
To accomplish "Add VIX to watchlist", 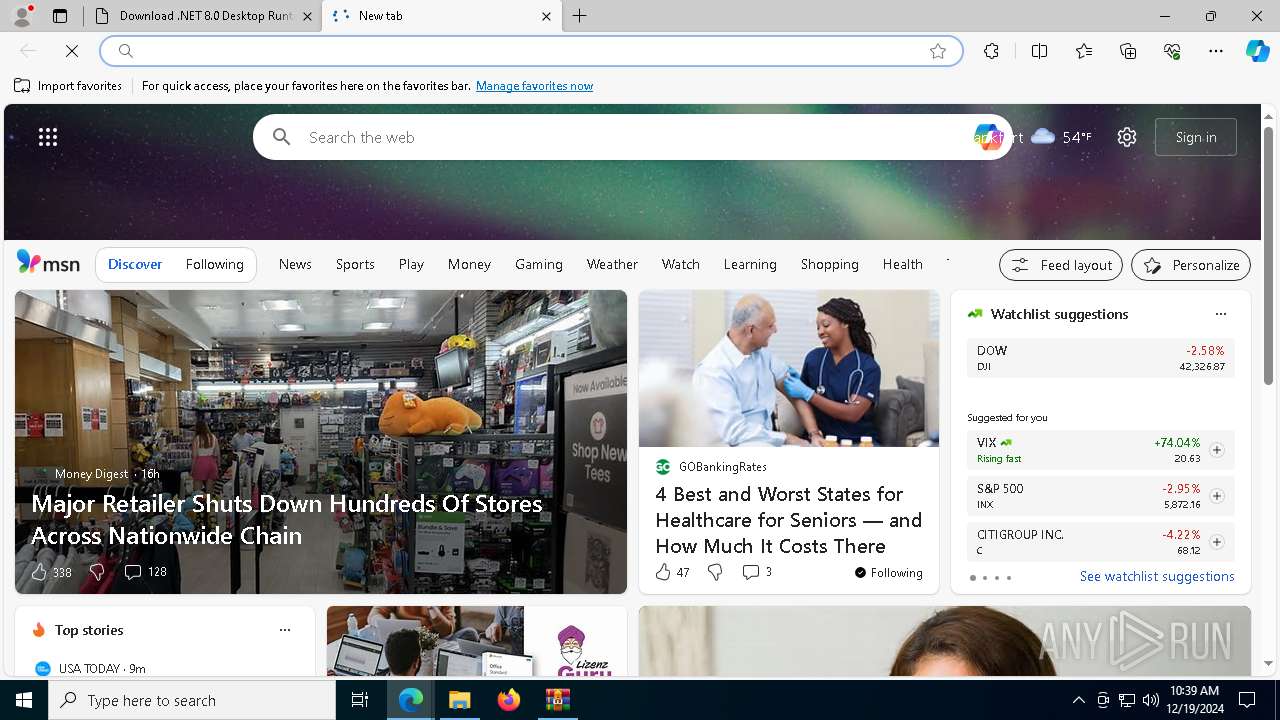I will point(1216,450).
